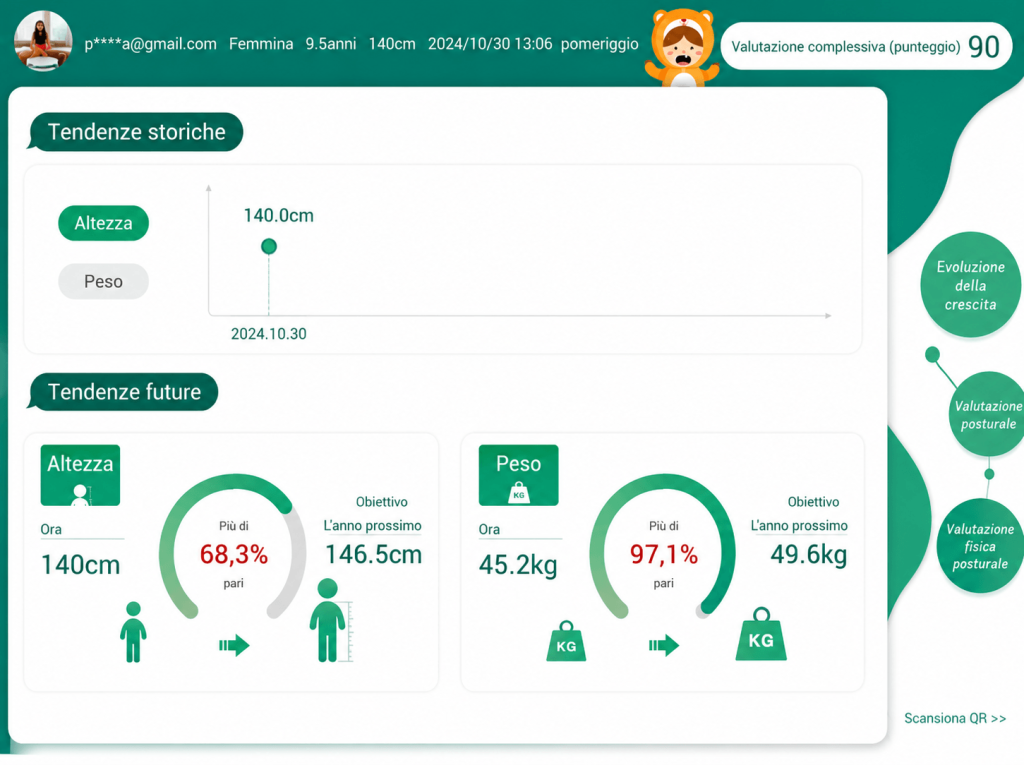Click the 68,3% height percentile gauge
Image resolution: width=1024 pixels, height=765 pixels.
(233, 547)
